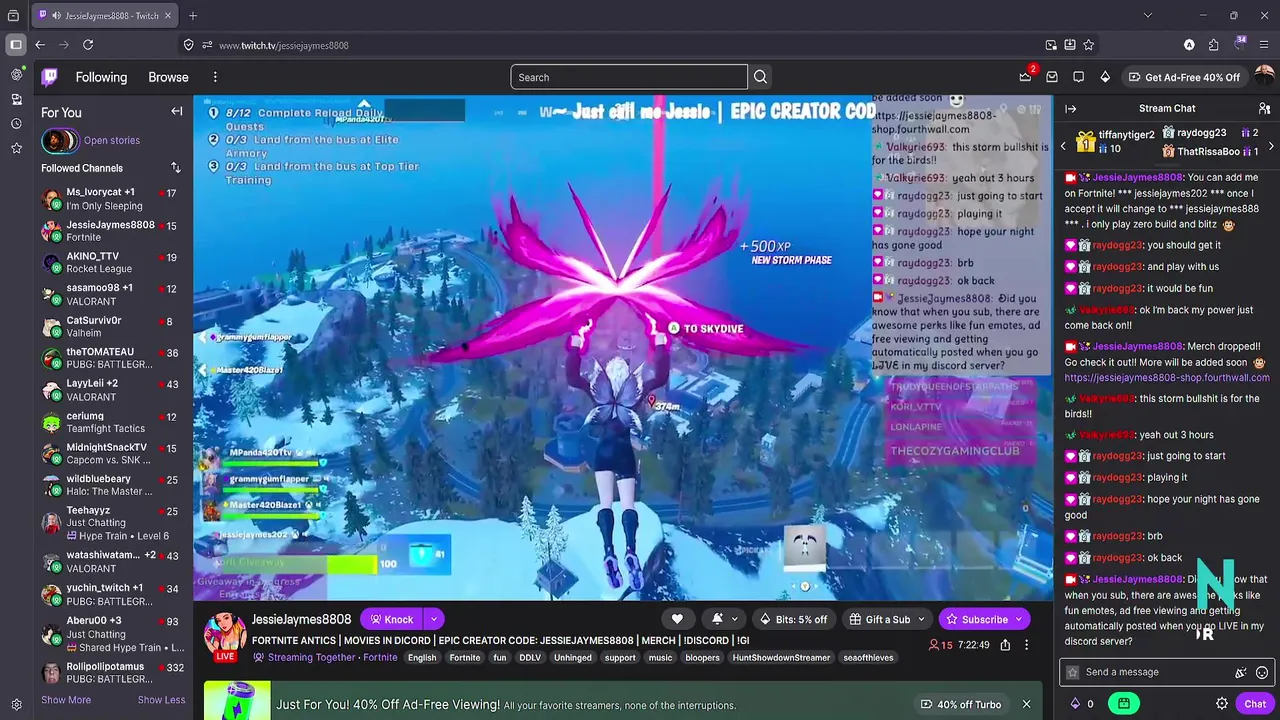Image resolution: width=1280 pixels, height=720 pixels.
Task: Click the 40% off Turbo button
Action: pos(961,704)
